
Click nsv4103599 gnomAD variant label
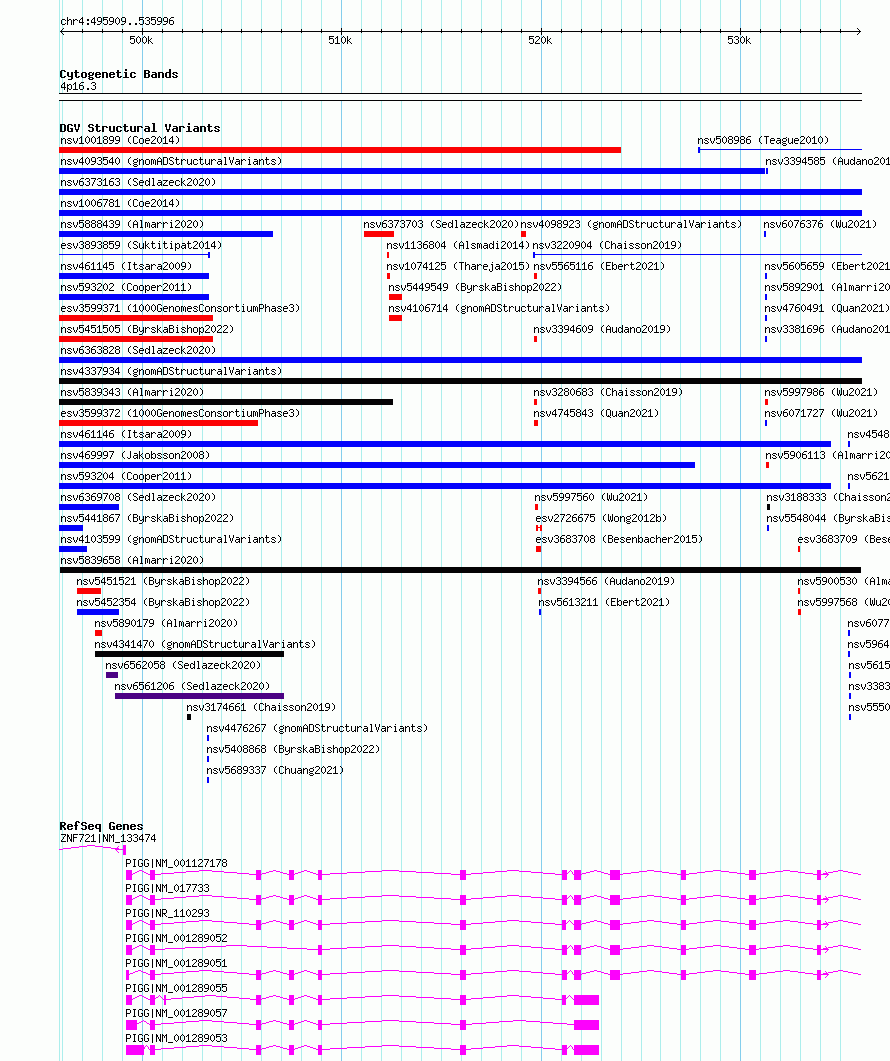tap(171, 539)
